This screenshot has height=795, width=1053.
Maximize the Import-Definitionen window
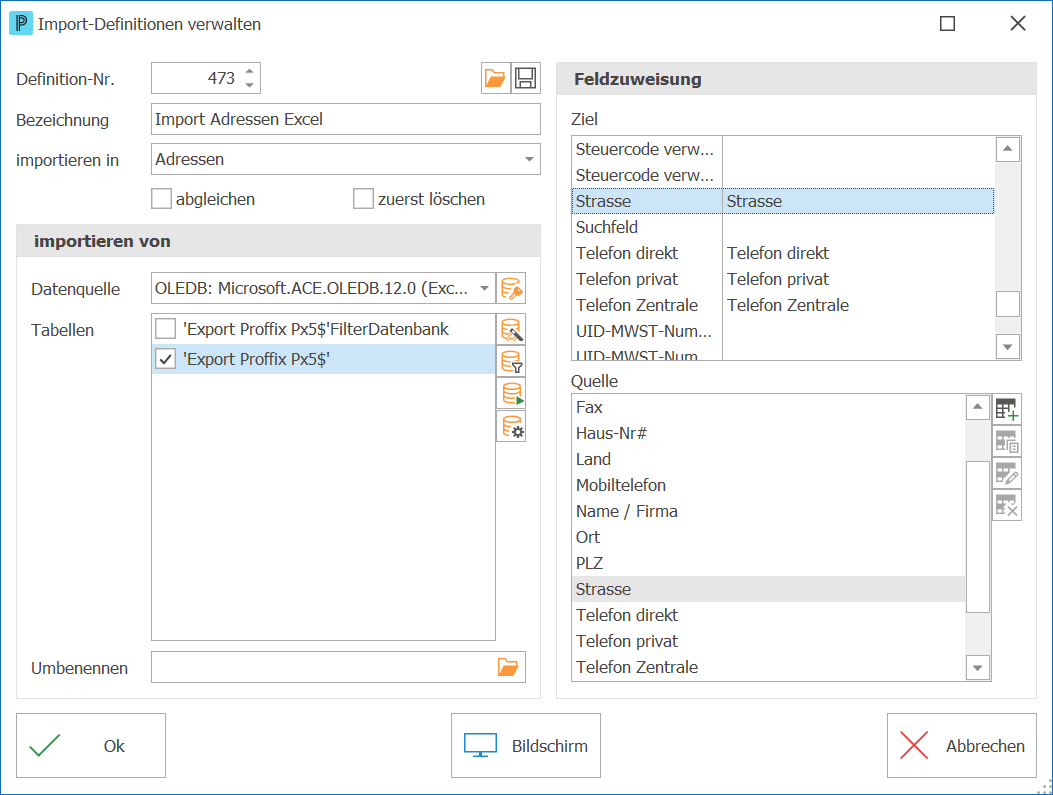click(x=947, y=24)
